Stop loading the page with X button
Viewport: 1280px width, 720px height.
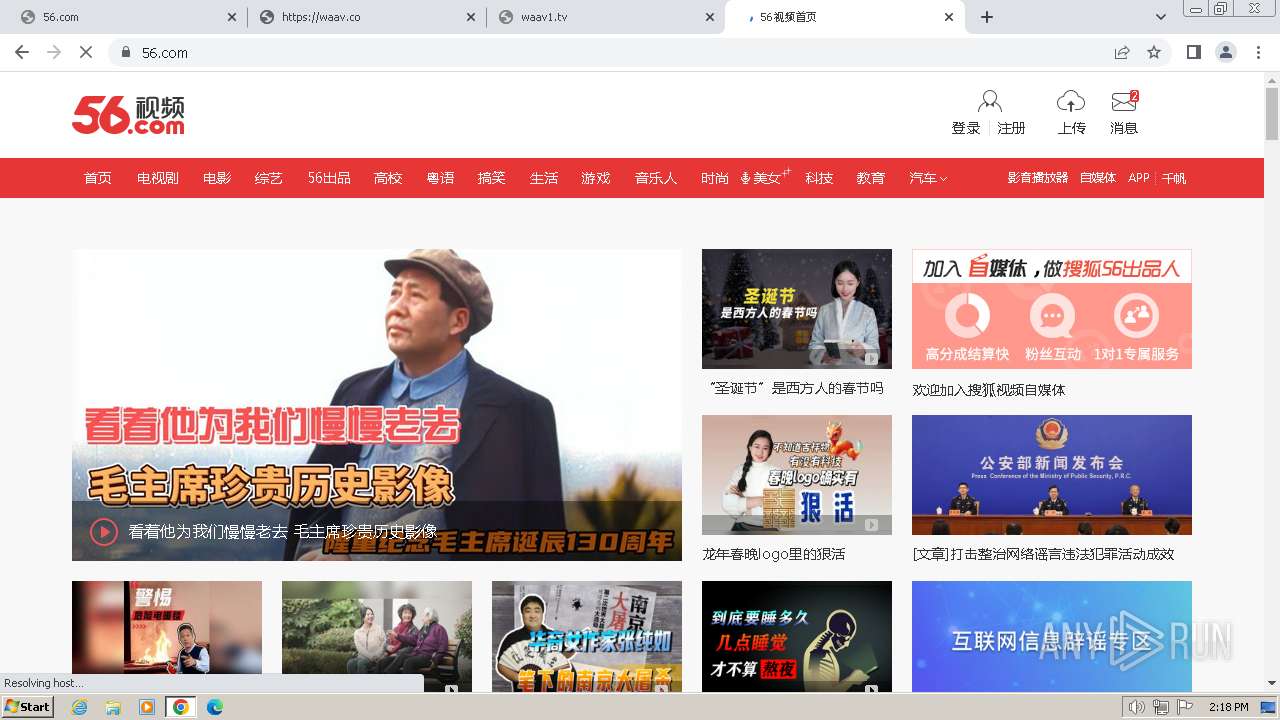[86, 52]
